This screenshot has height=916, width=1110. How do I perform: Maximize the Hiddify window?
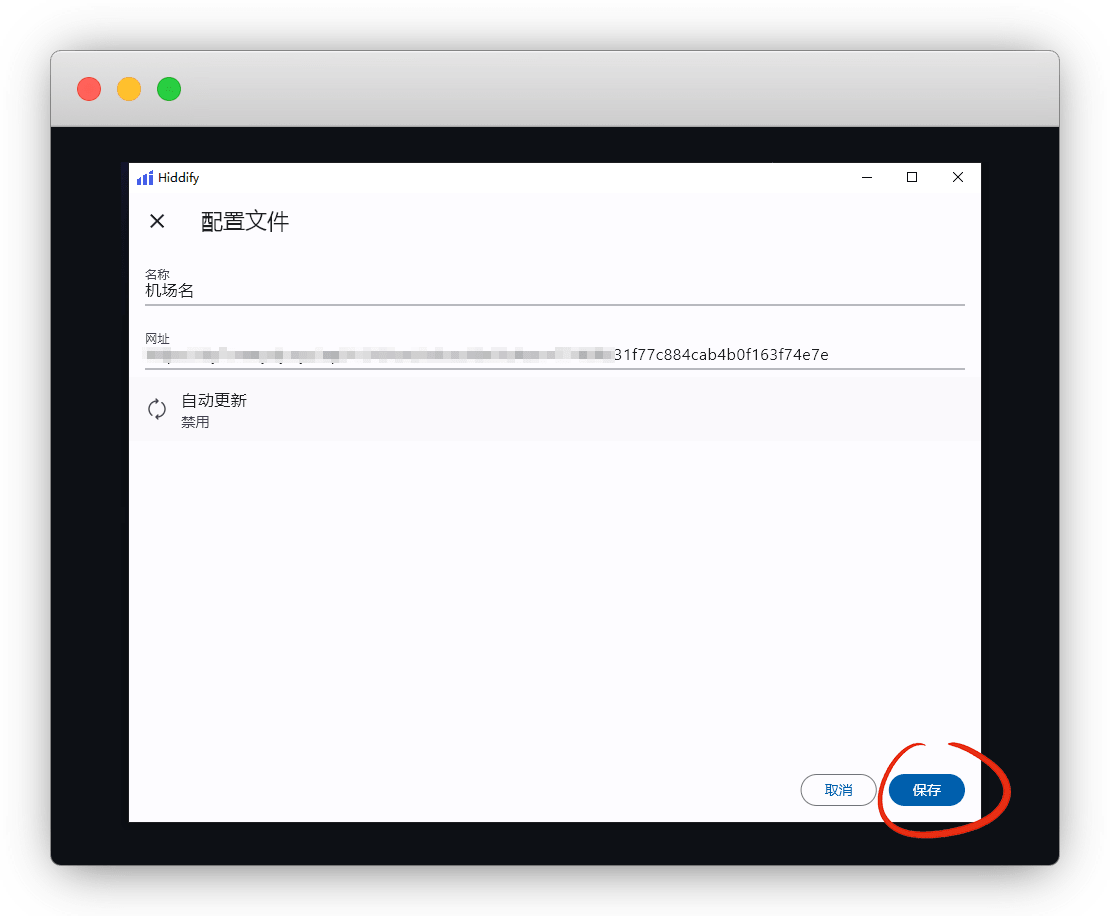pos(912,177)
